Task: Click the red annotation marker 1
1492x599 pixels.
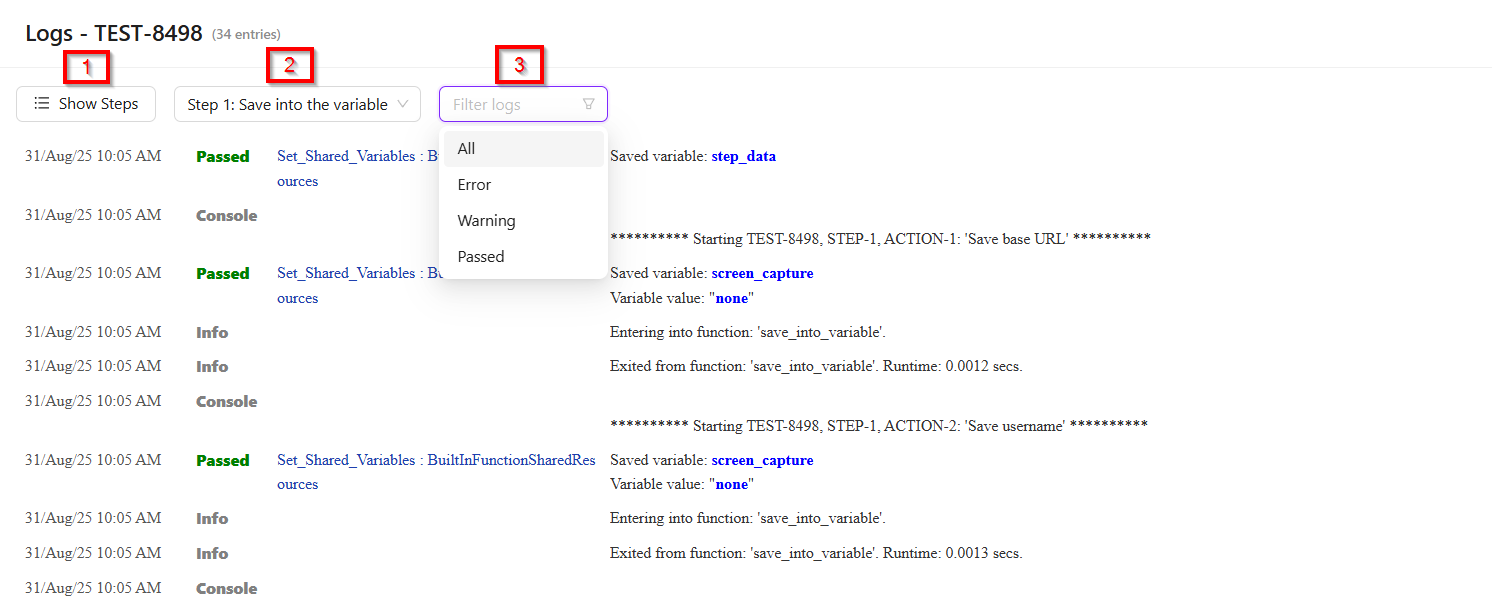Action: pyautogui.click(x=87, y=67)
